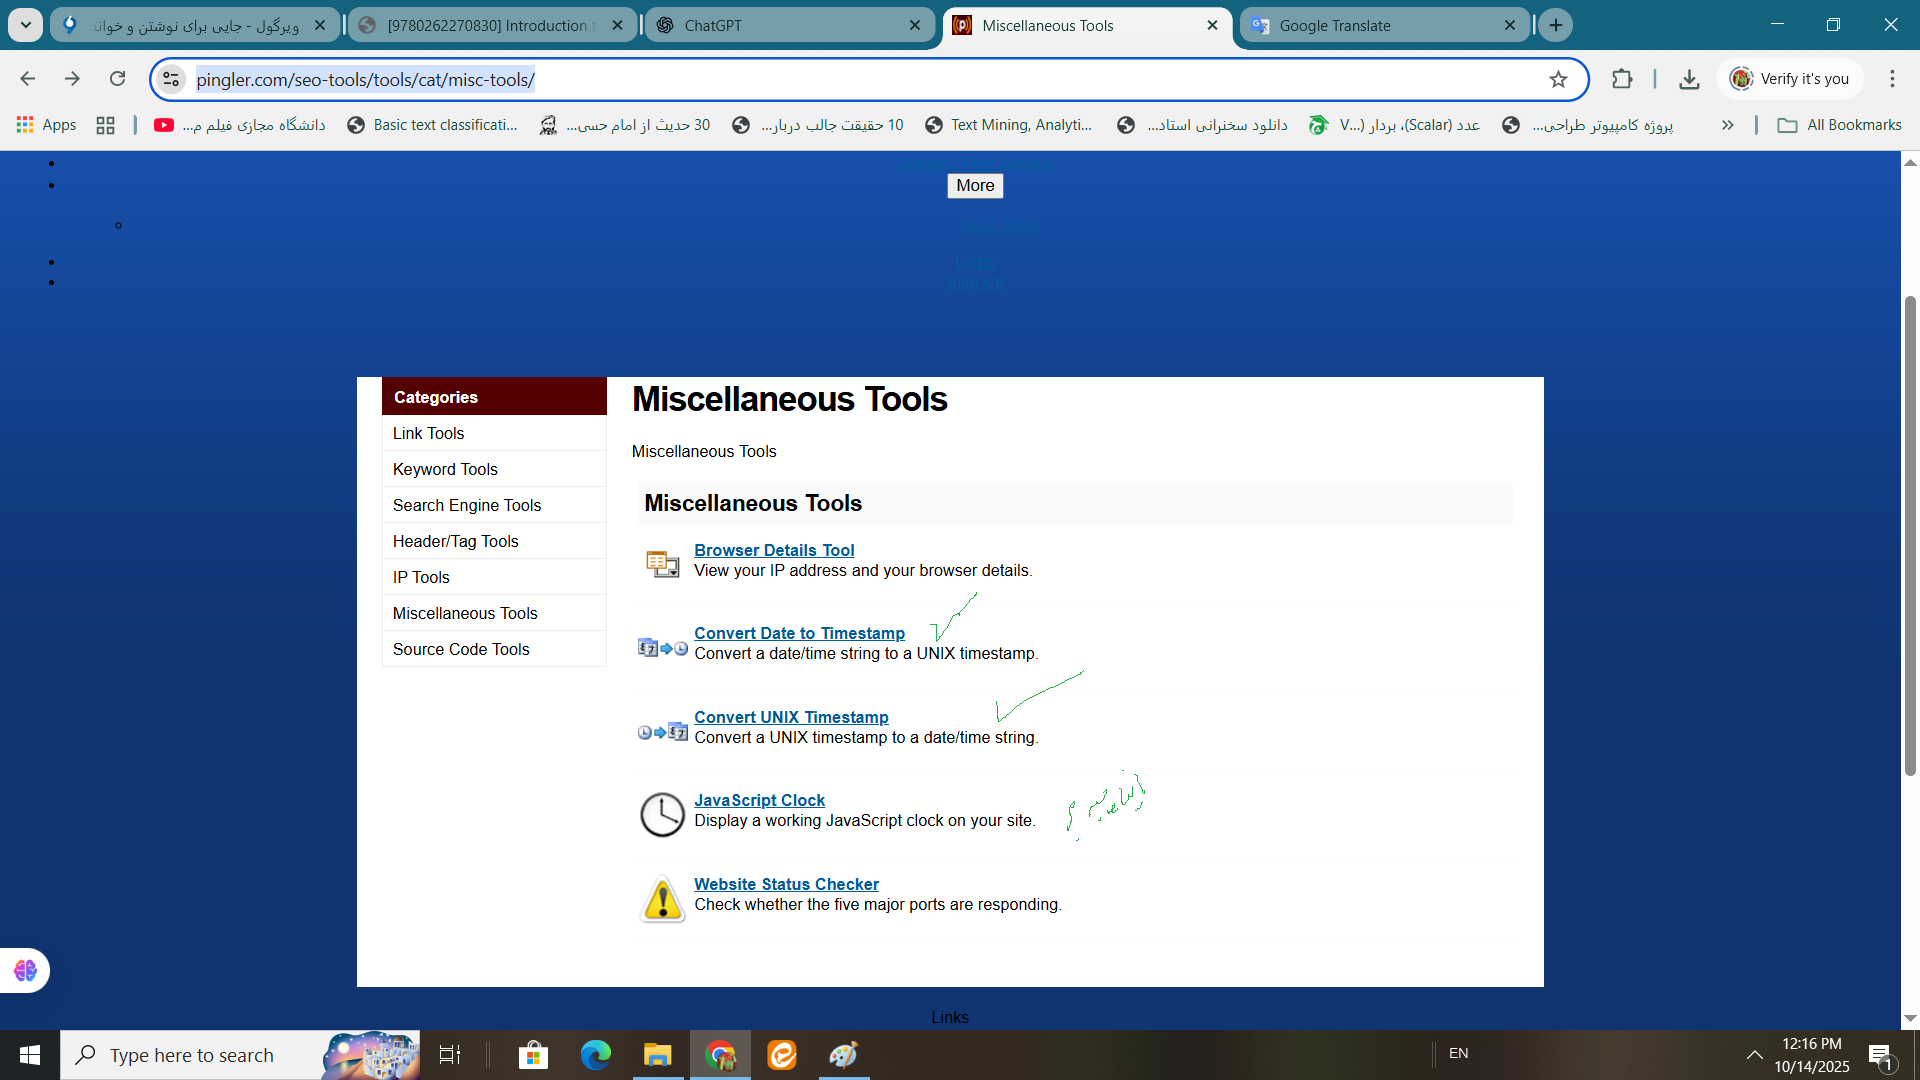Open File Explorer from the taskbar
The image size is (1920, 1080).
[657, 1055]
